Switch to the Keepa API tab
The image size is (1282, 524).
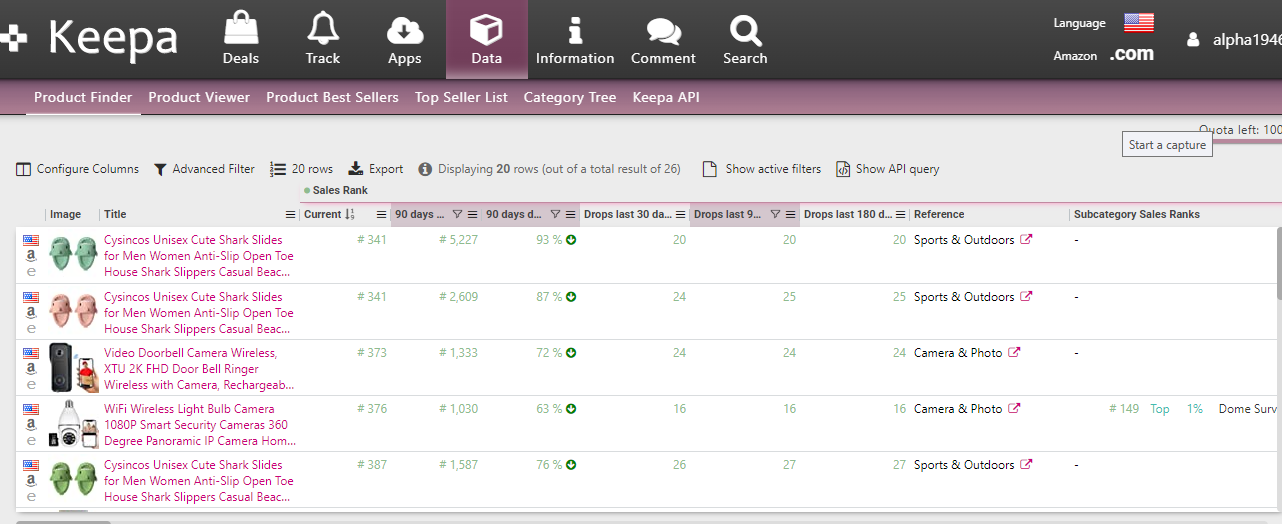point(666,97)
